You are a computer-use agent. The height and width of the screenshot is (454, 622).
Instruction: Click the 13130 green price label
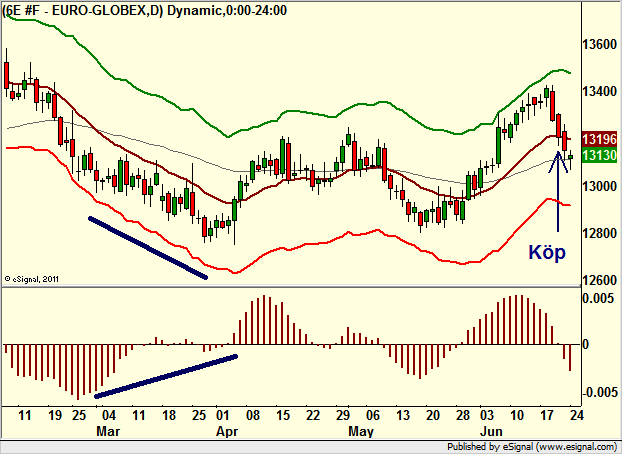click(600, 156)
